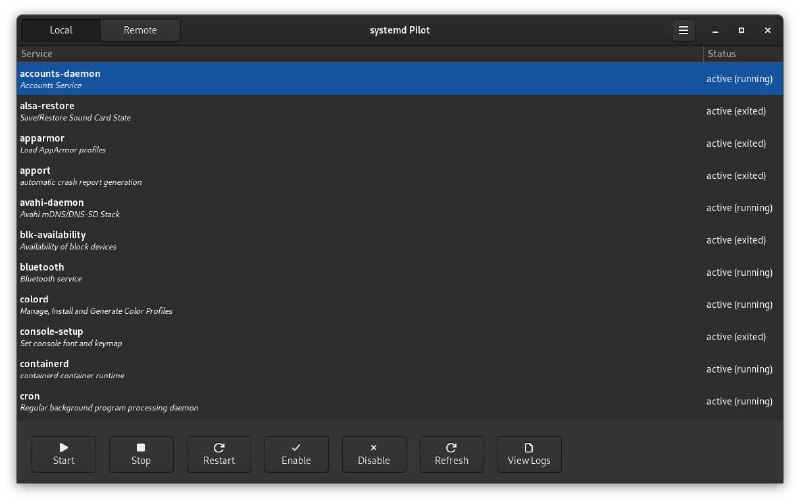This screenshot has width=800, height=502.
Task: Sort by the Status column header
Action: (743, 54)
